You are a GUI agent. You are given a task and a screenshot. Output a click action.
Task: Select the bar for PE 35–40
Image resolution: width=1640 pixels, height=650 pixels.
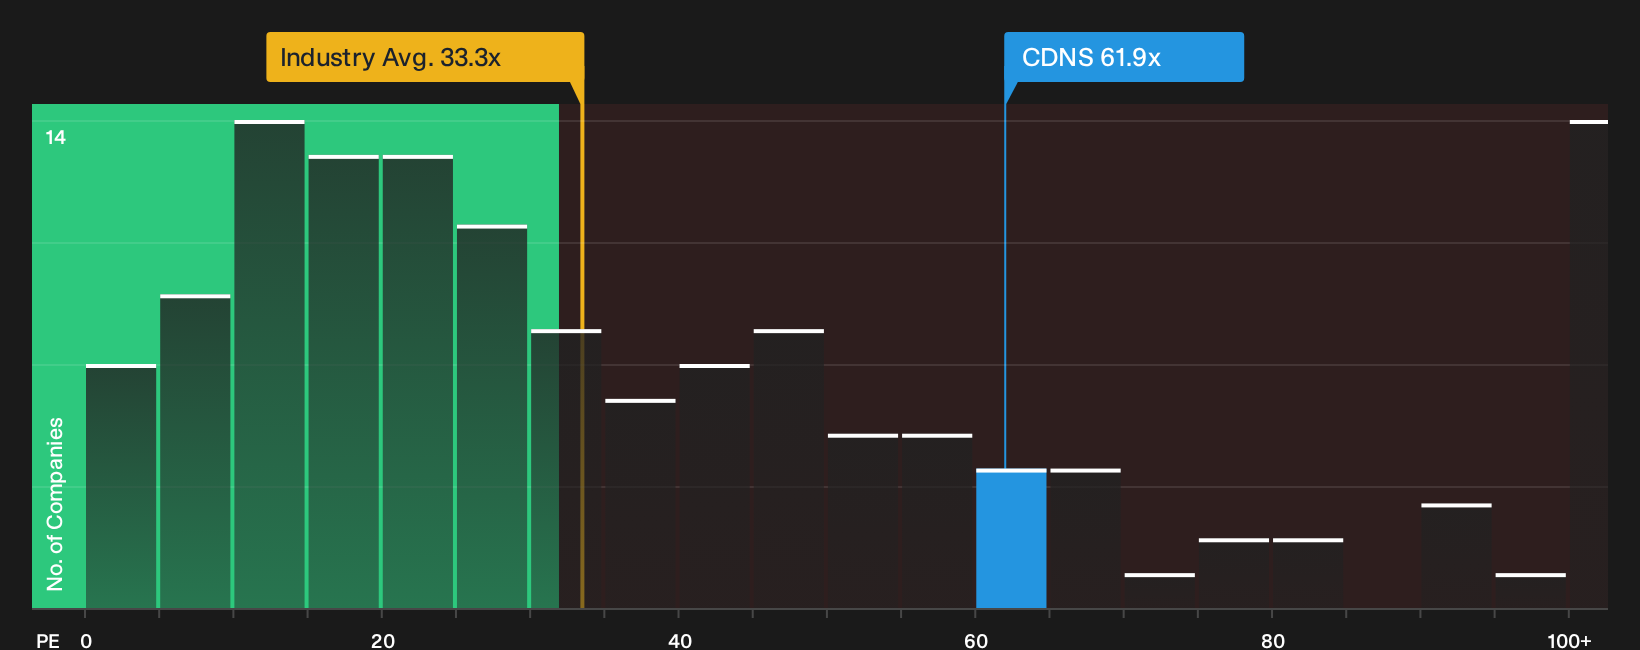(x=641, y=503)
